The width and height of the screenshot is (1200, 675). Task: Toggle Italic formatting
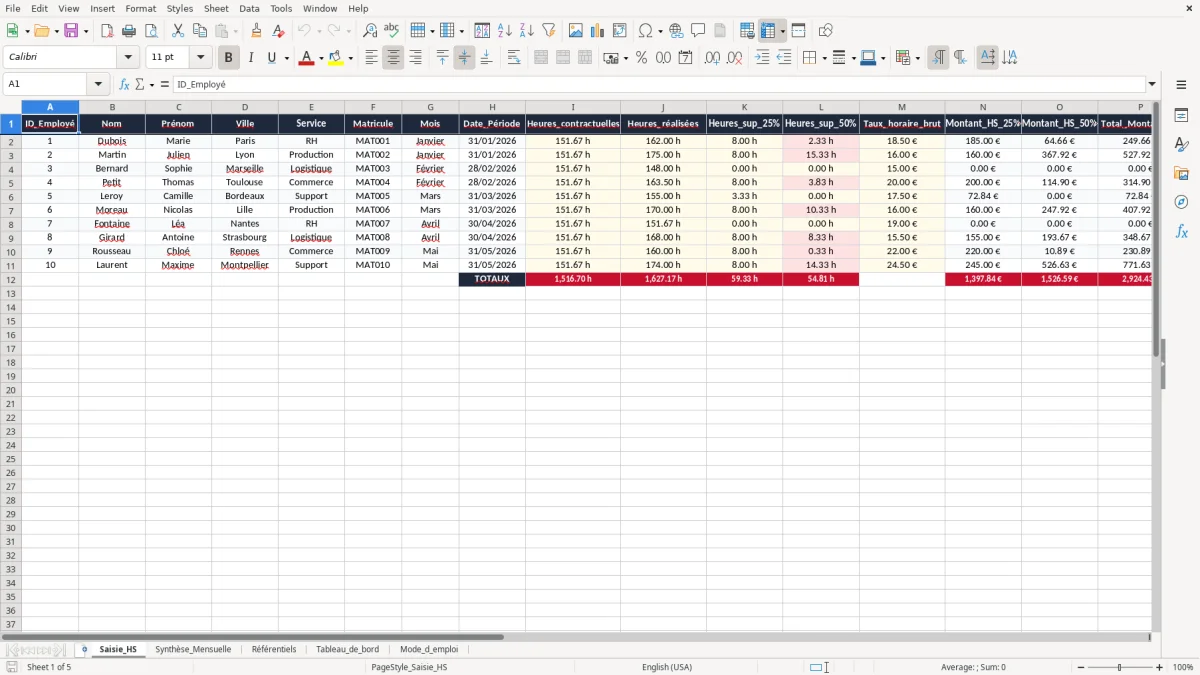251,58
